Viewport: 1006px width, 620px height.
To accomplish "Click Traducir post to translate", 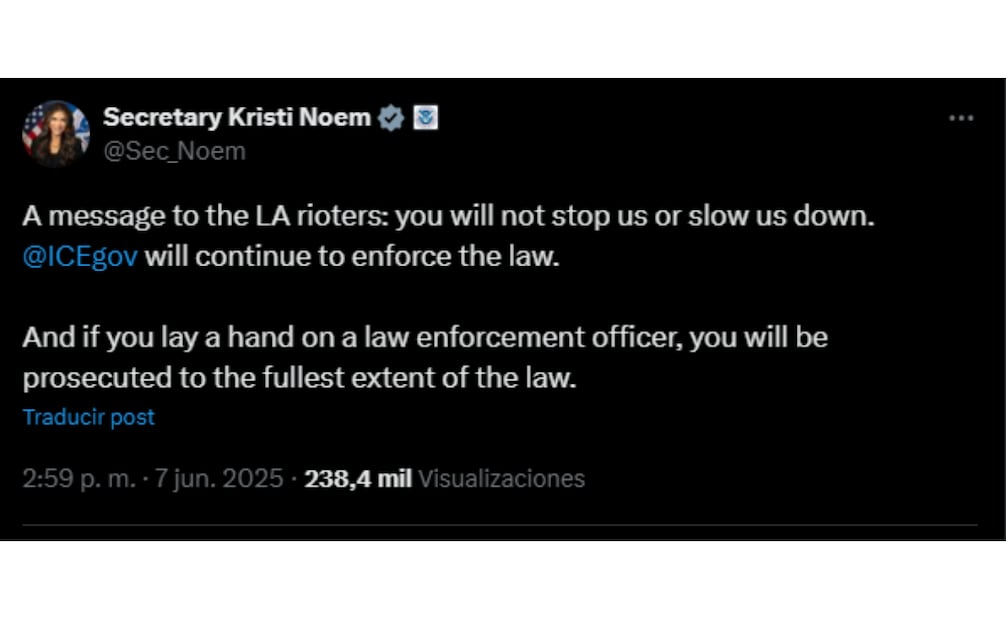I will point(89,417).
